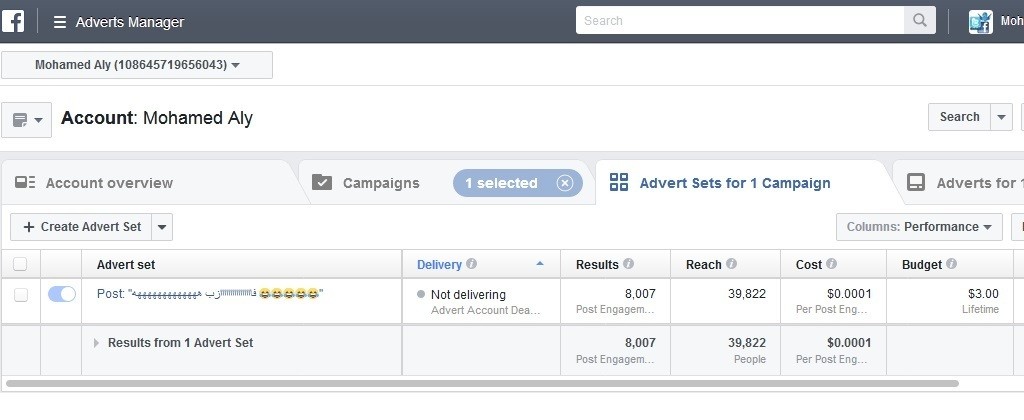Viewport: 1024px width, 420px height.
Task: Click the top search input field
Action: click(x=740, y=21)
